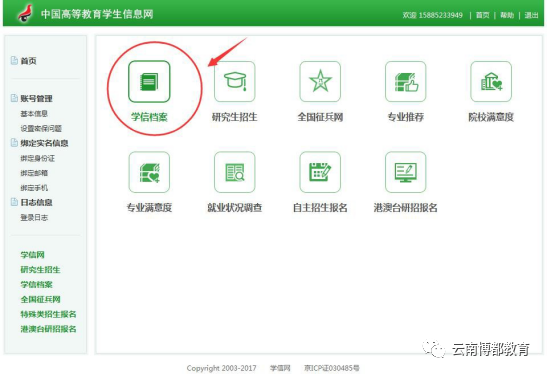
Task: Select the 日志信息 sidebar heading
Action: click(x=36, y=202)
